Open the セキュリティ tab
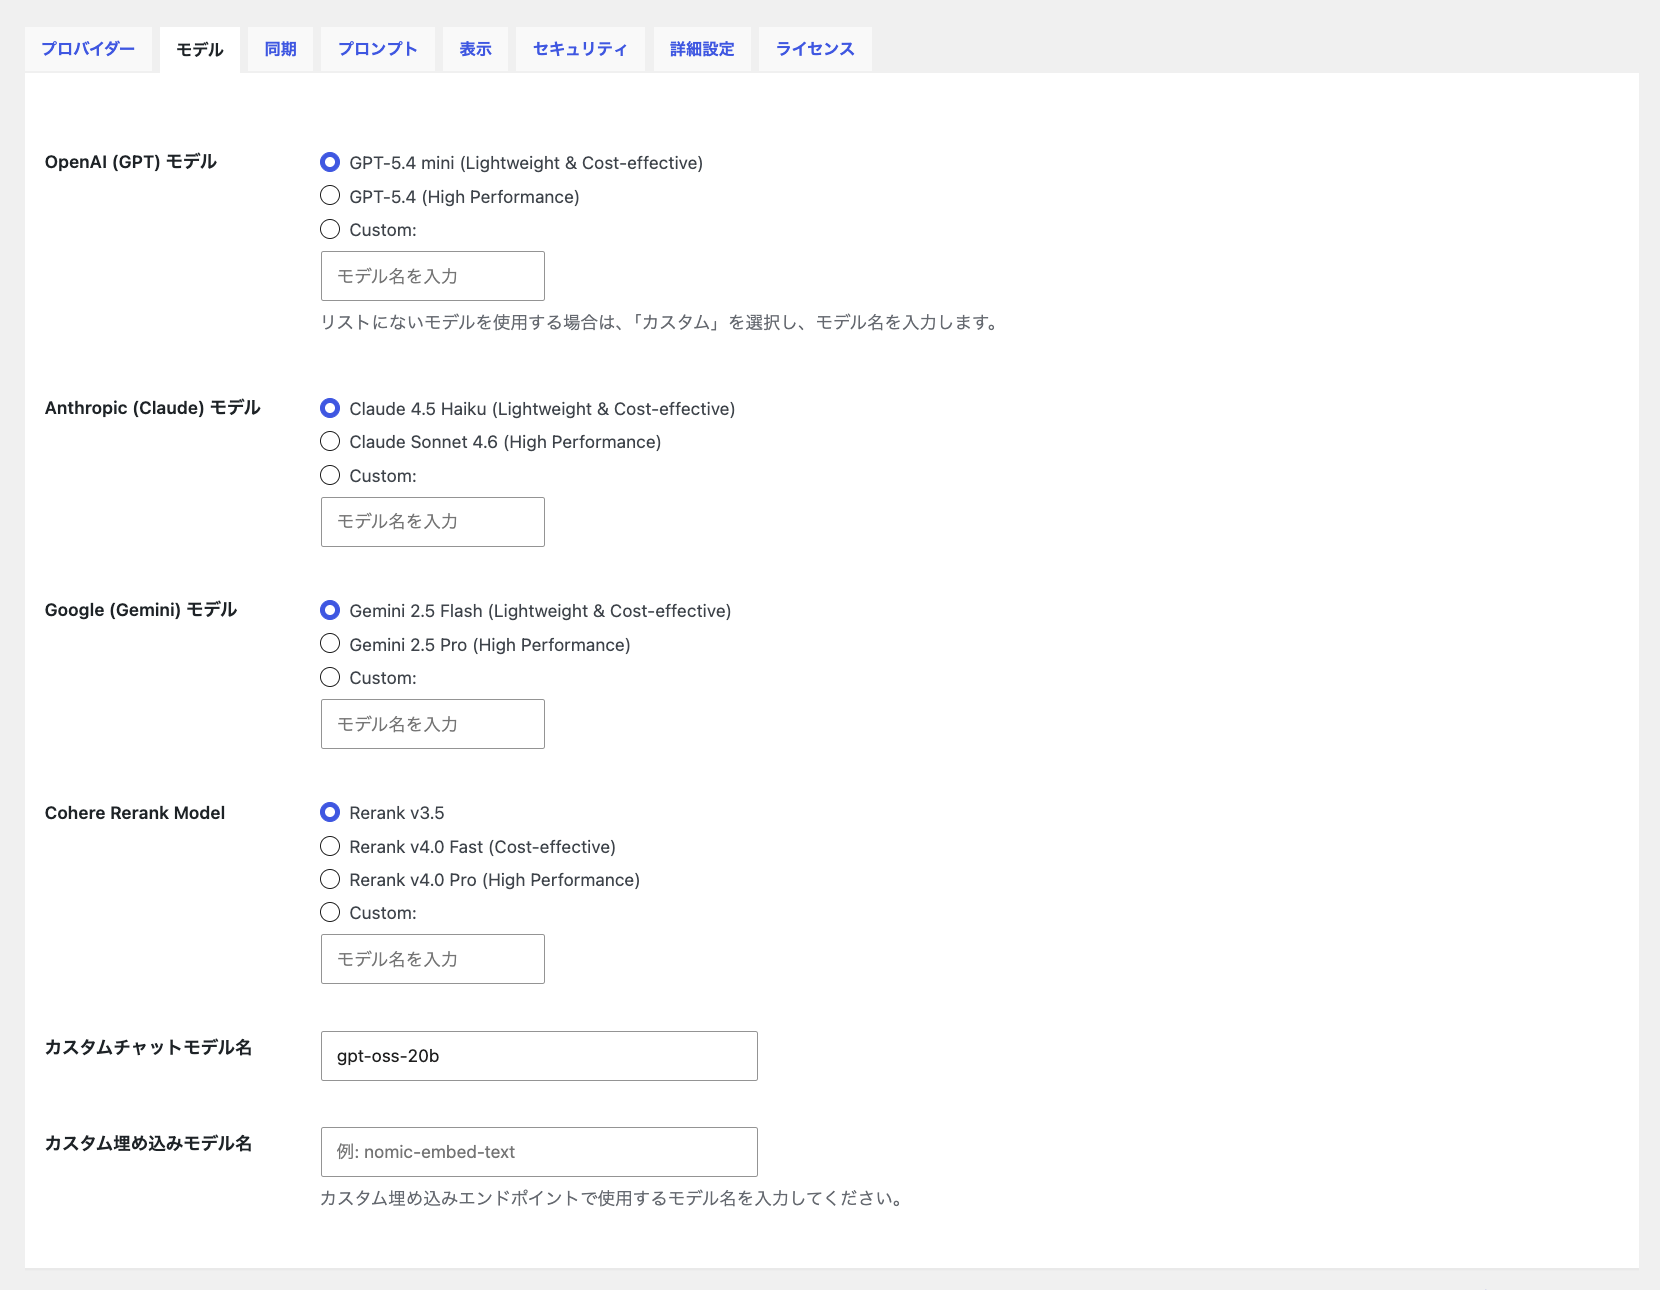 click(580, 49)
